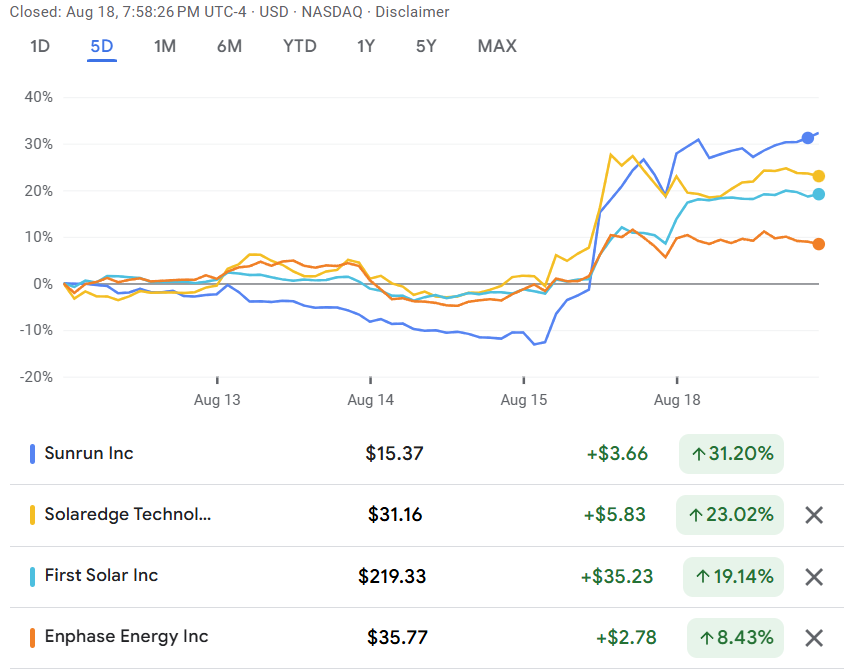Click Solaredge's yellow color indicator bar
The width and height of the screenshot is (862, 669).
pyautogui.click(x=32, y=515)
